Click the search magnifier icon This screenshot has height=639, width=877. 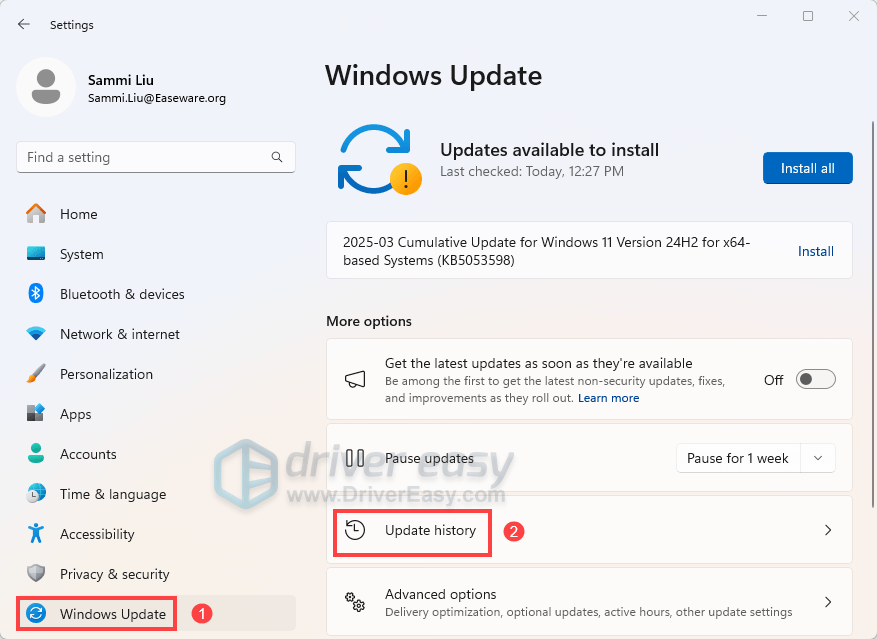point(277,157)
